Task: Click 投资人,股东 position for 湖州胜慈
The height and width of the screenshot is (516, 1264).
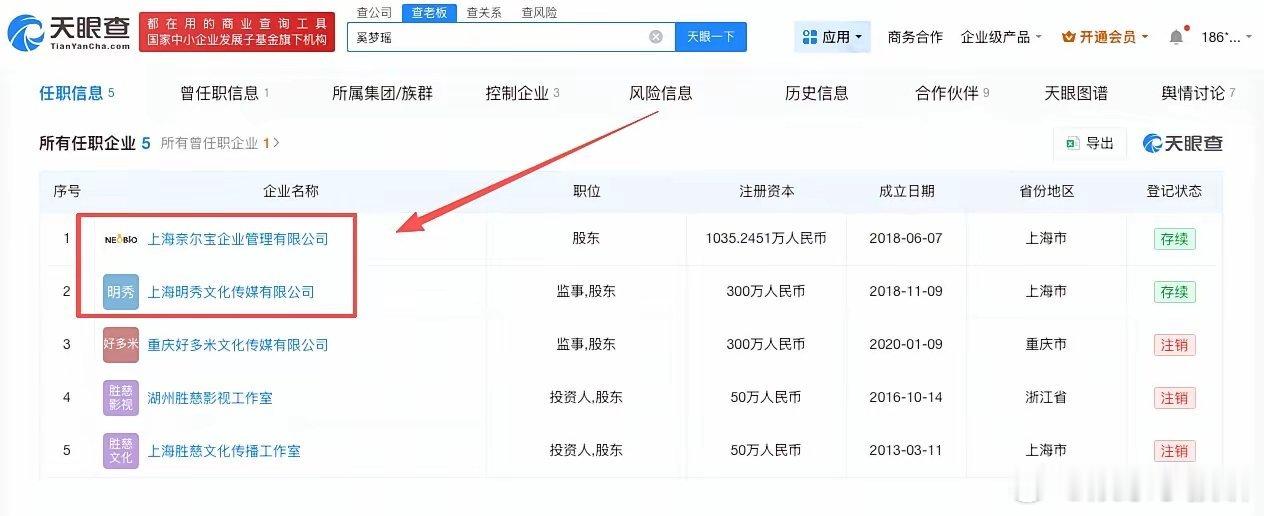Action: tap(586, 398)
